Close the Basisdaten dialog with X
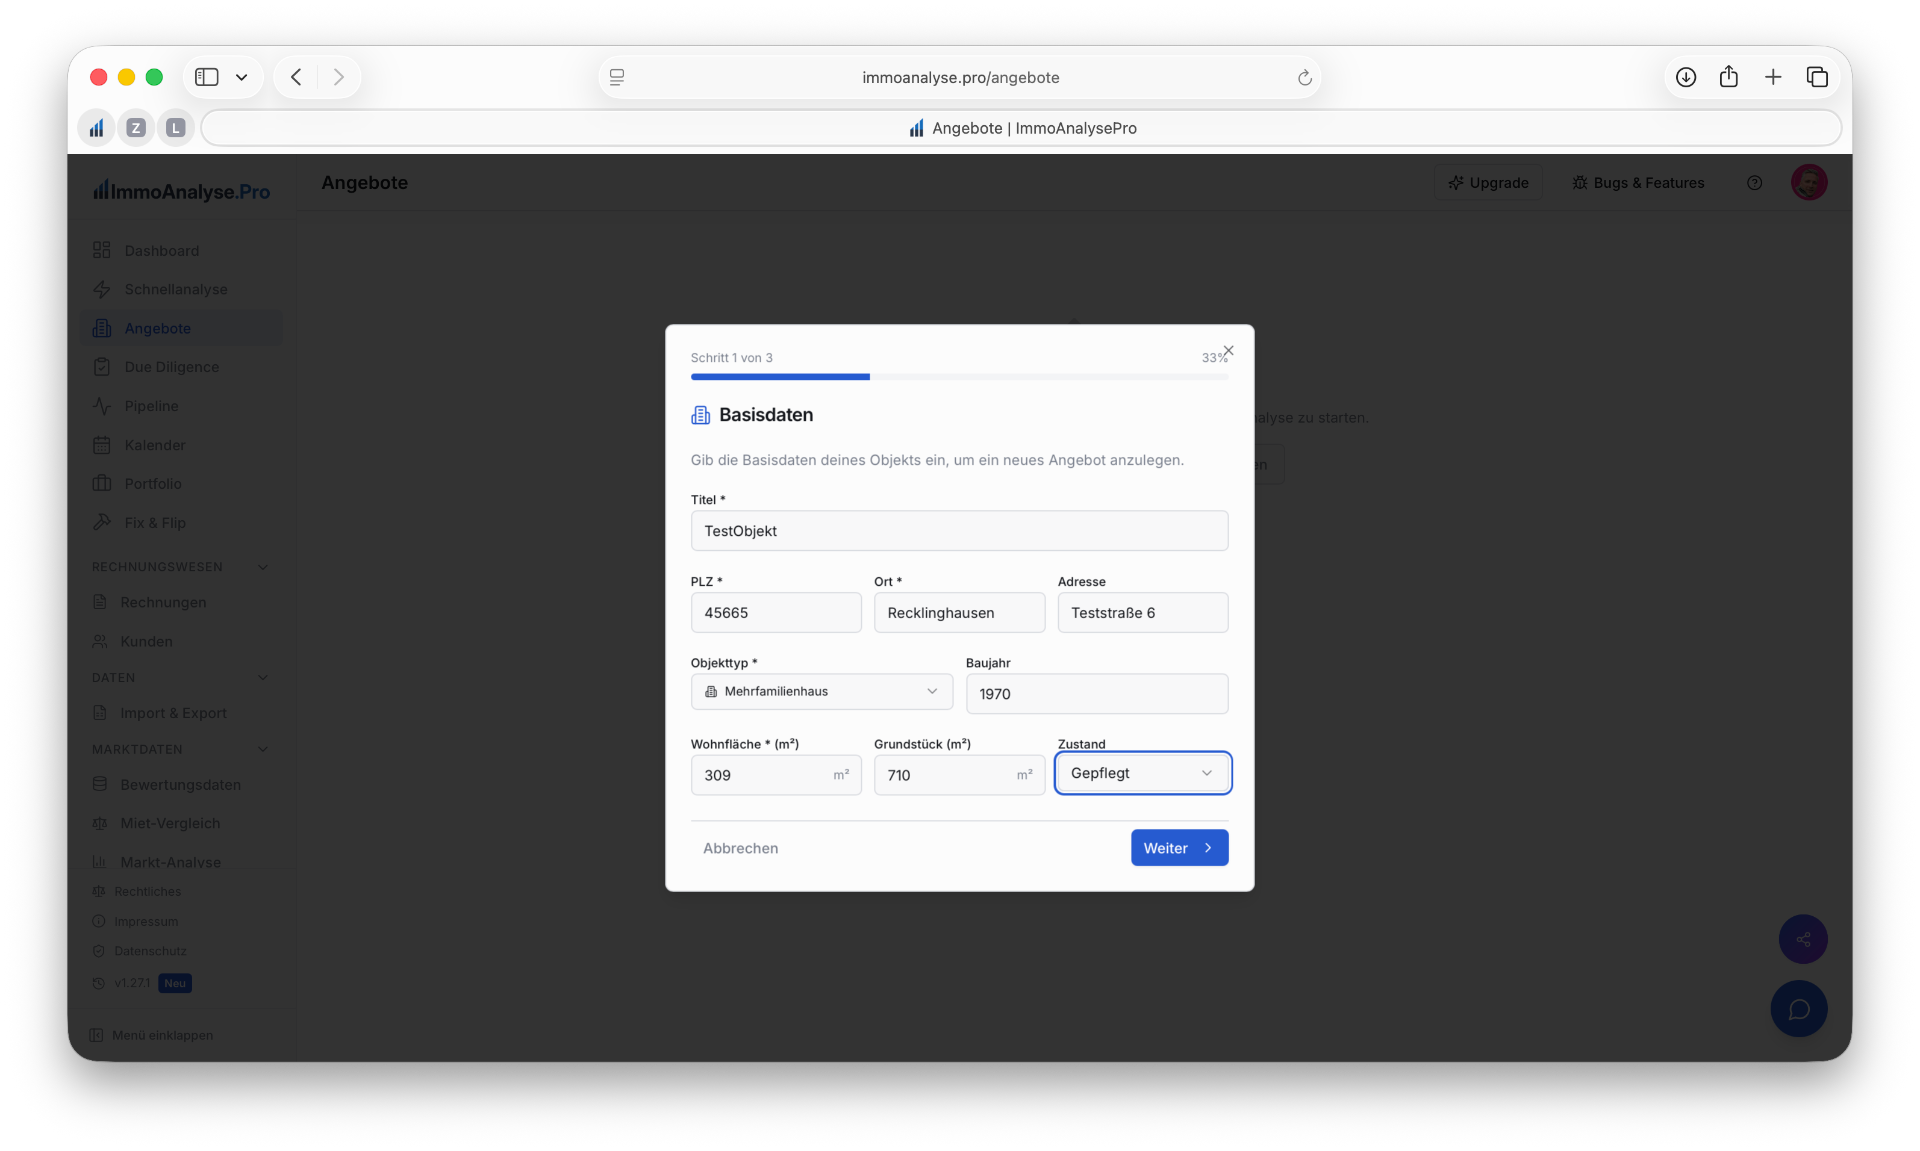 click(1228, 351)
